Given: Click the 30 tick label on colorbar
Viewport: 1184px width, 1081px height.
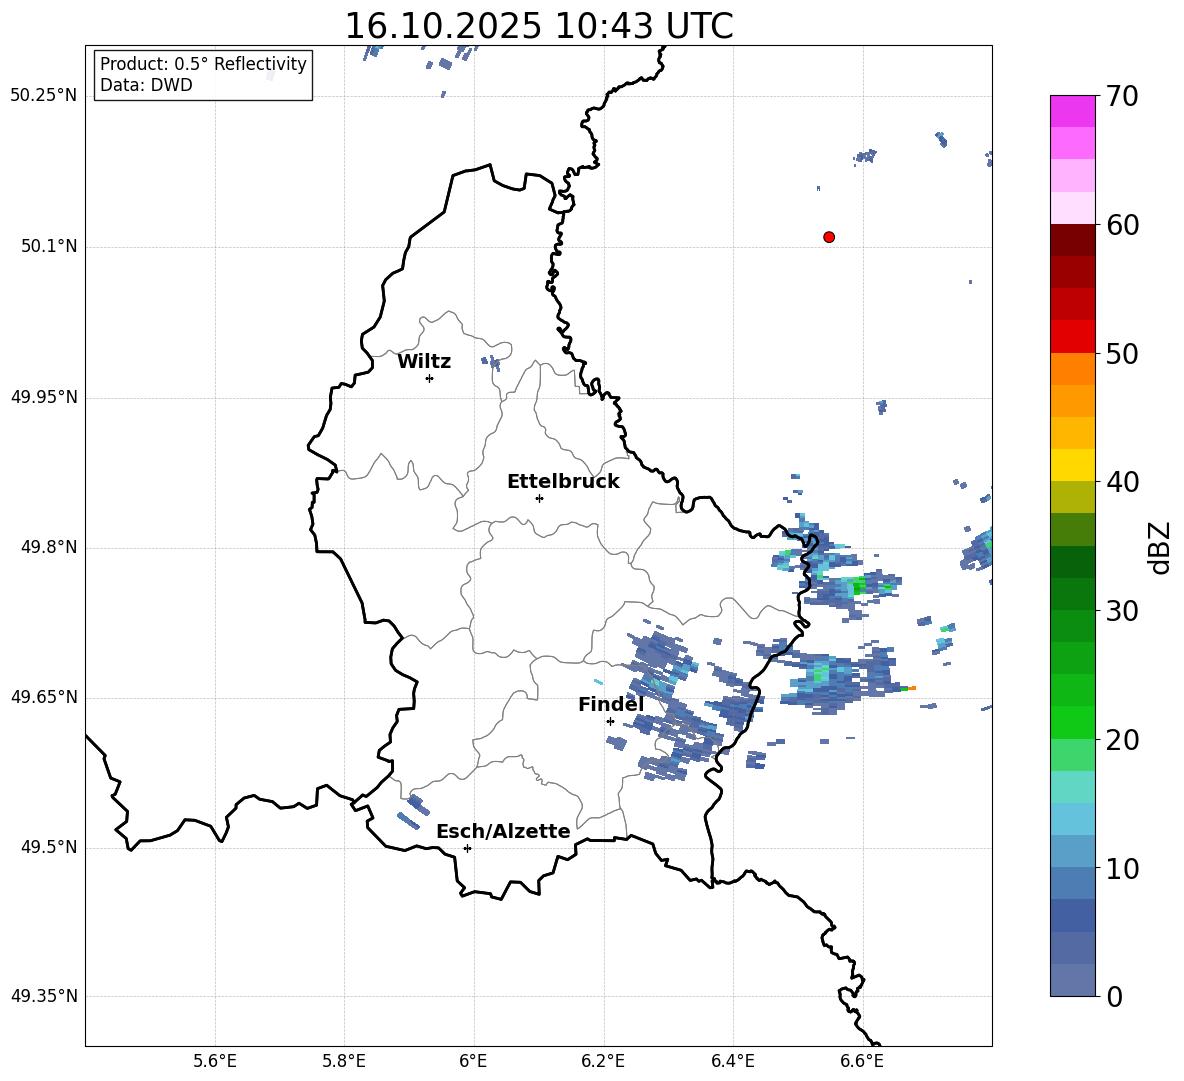Looking at the screenshot, I should point(1122,611).
